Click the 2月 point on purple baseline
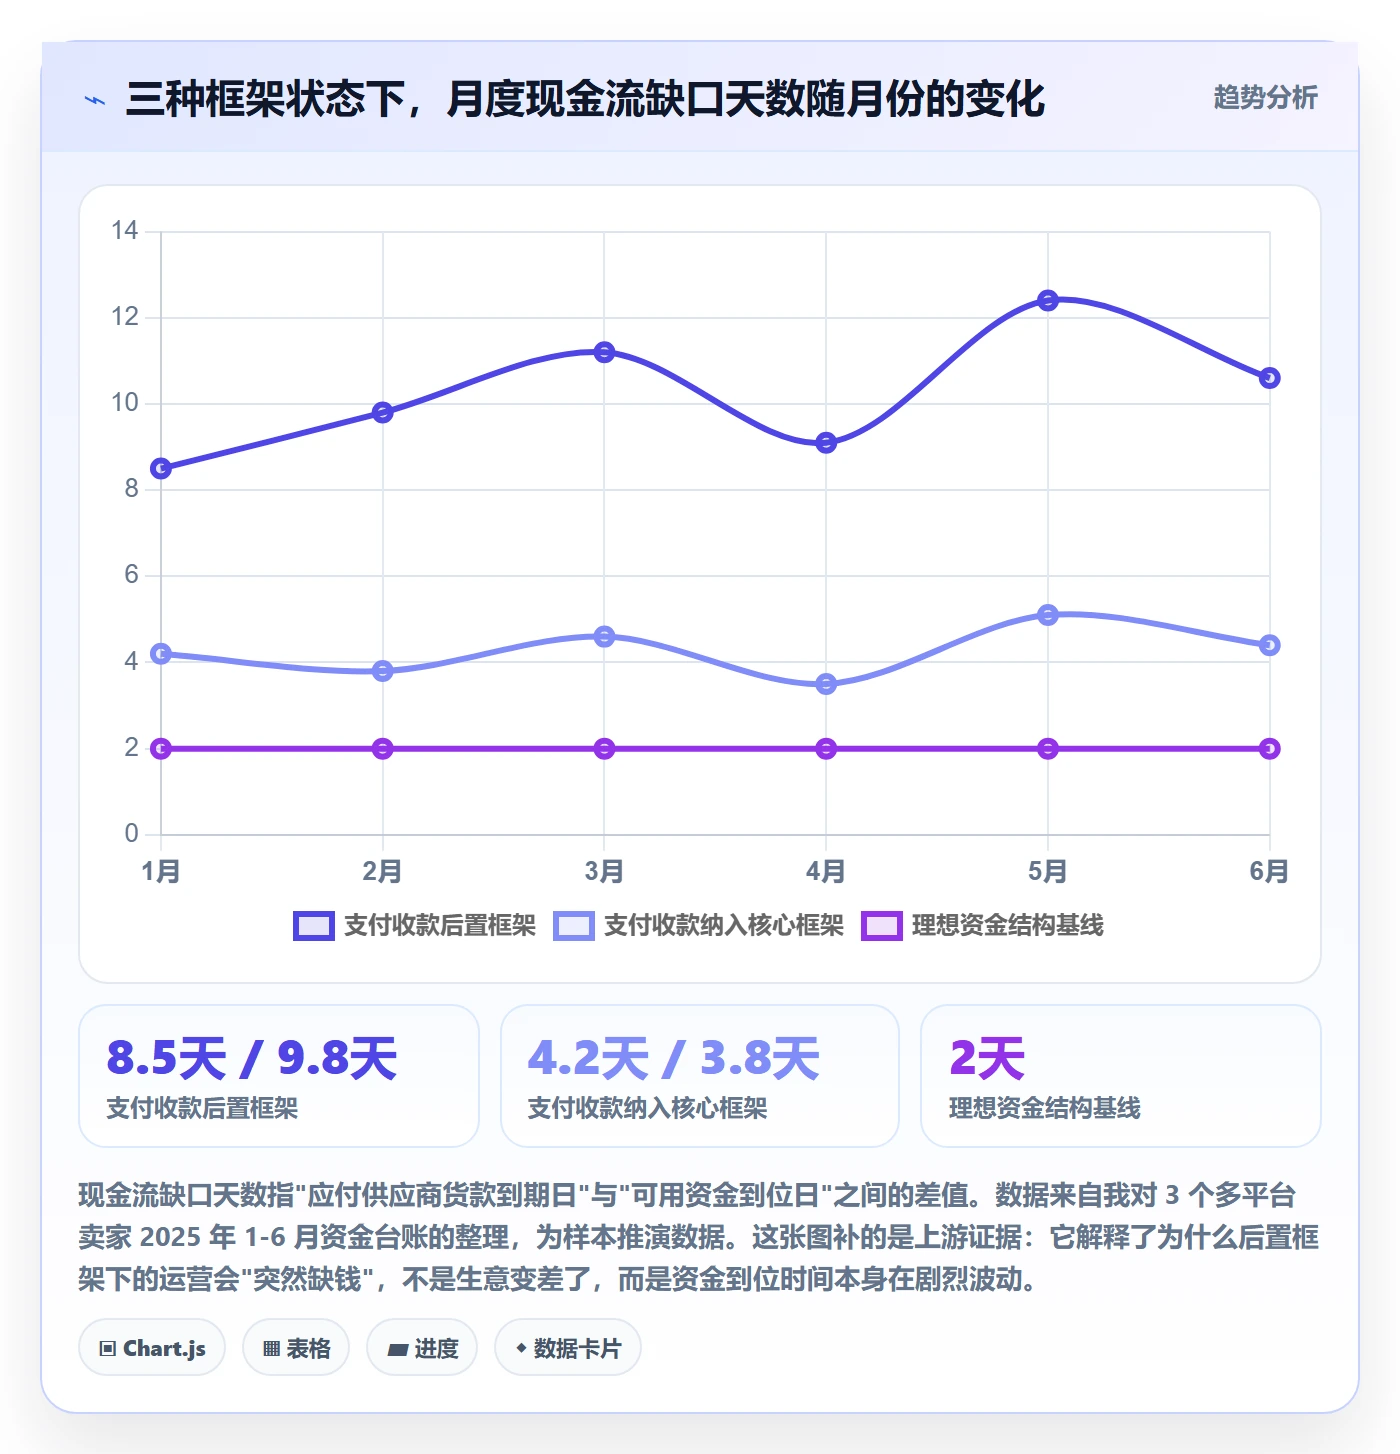The width and height of the screenshot is (1400, 1454). tap(382, 748)
